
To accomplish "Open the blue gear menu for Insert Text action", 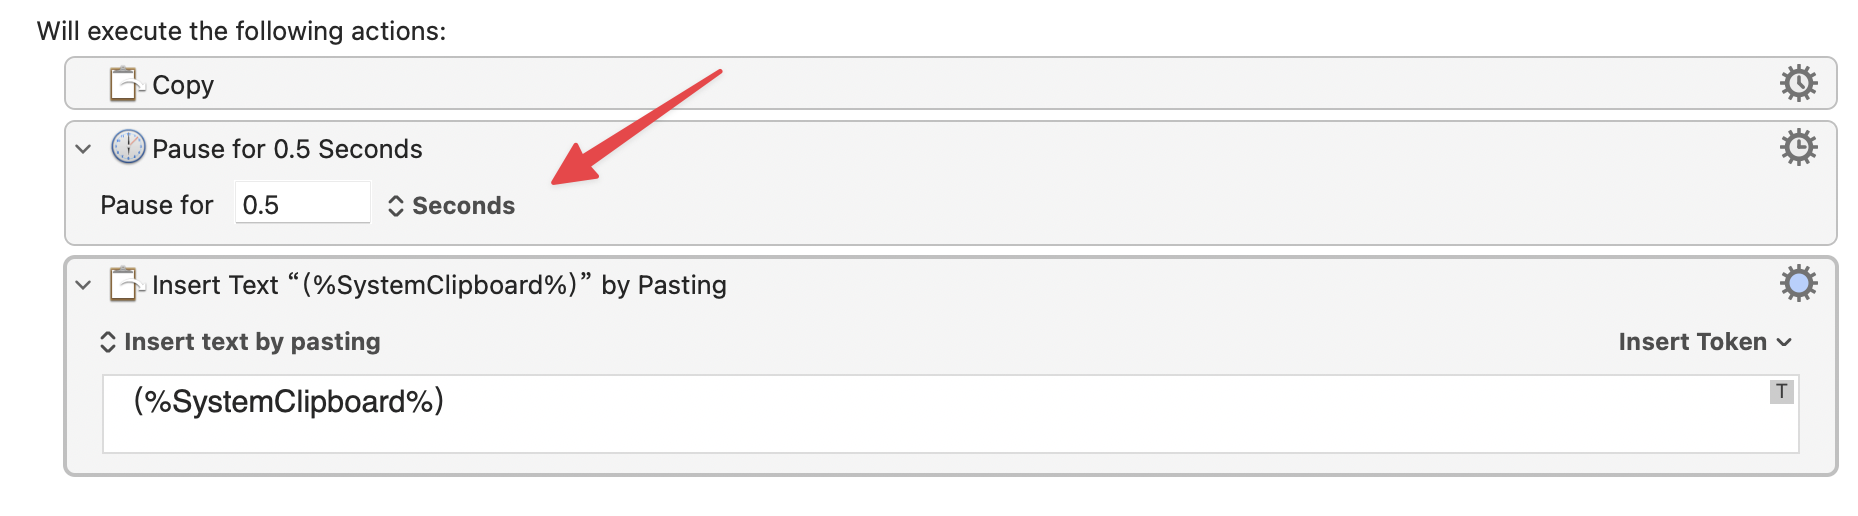I will tap(1798, 284).
